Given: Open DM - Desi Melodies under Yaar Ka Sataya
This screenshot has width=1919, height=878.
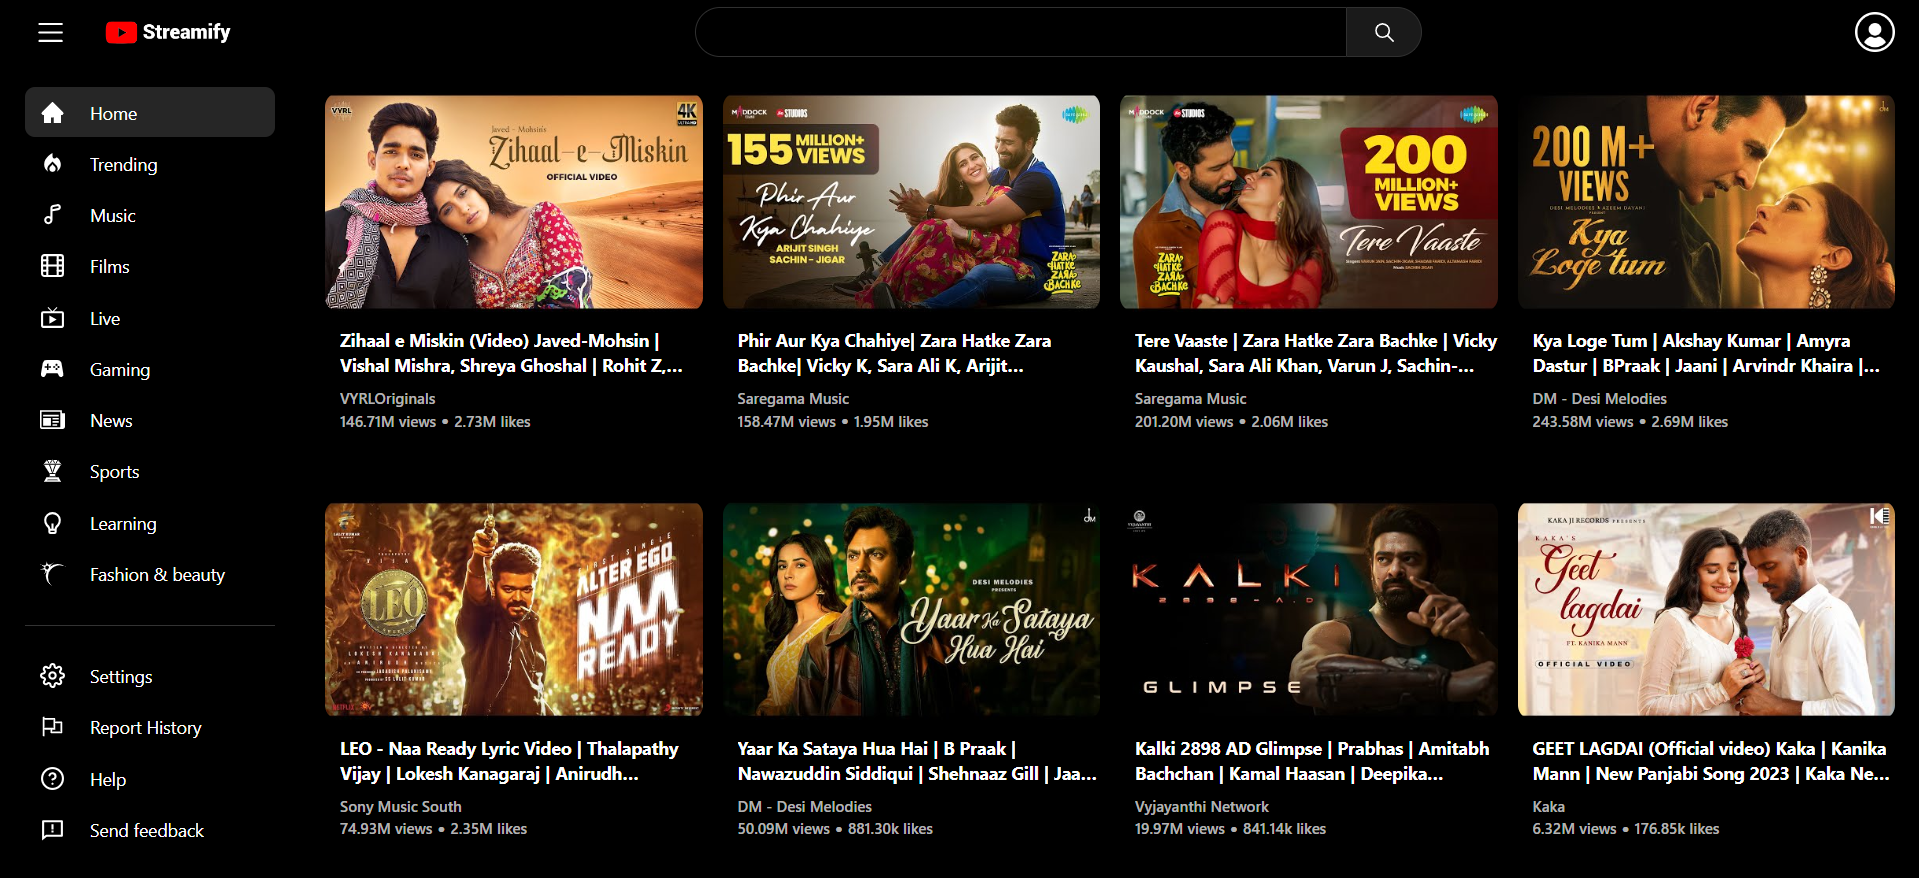Looking at the screenshot, I should click(804, 806).
